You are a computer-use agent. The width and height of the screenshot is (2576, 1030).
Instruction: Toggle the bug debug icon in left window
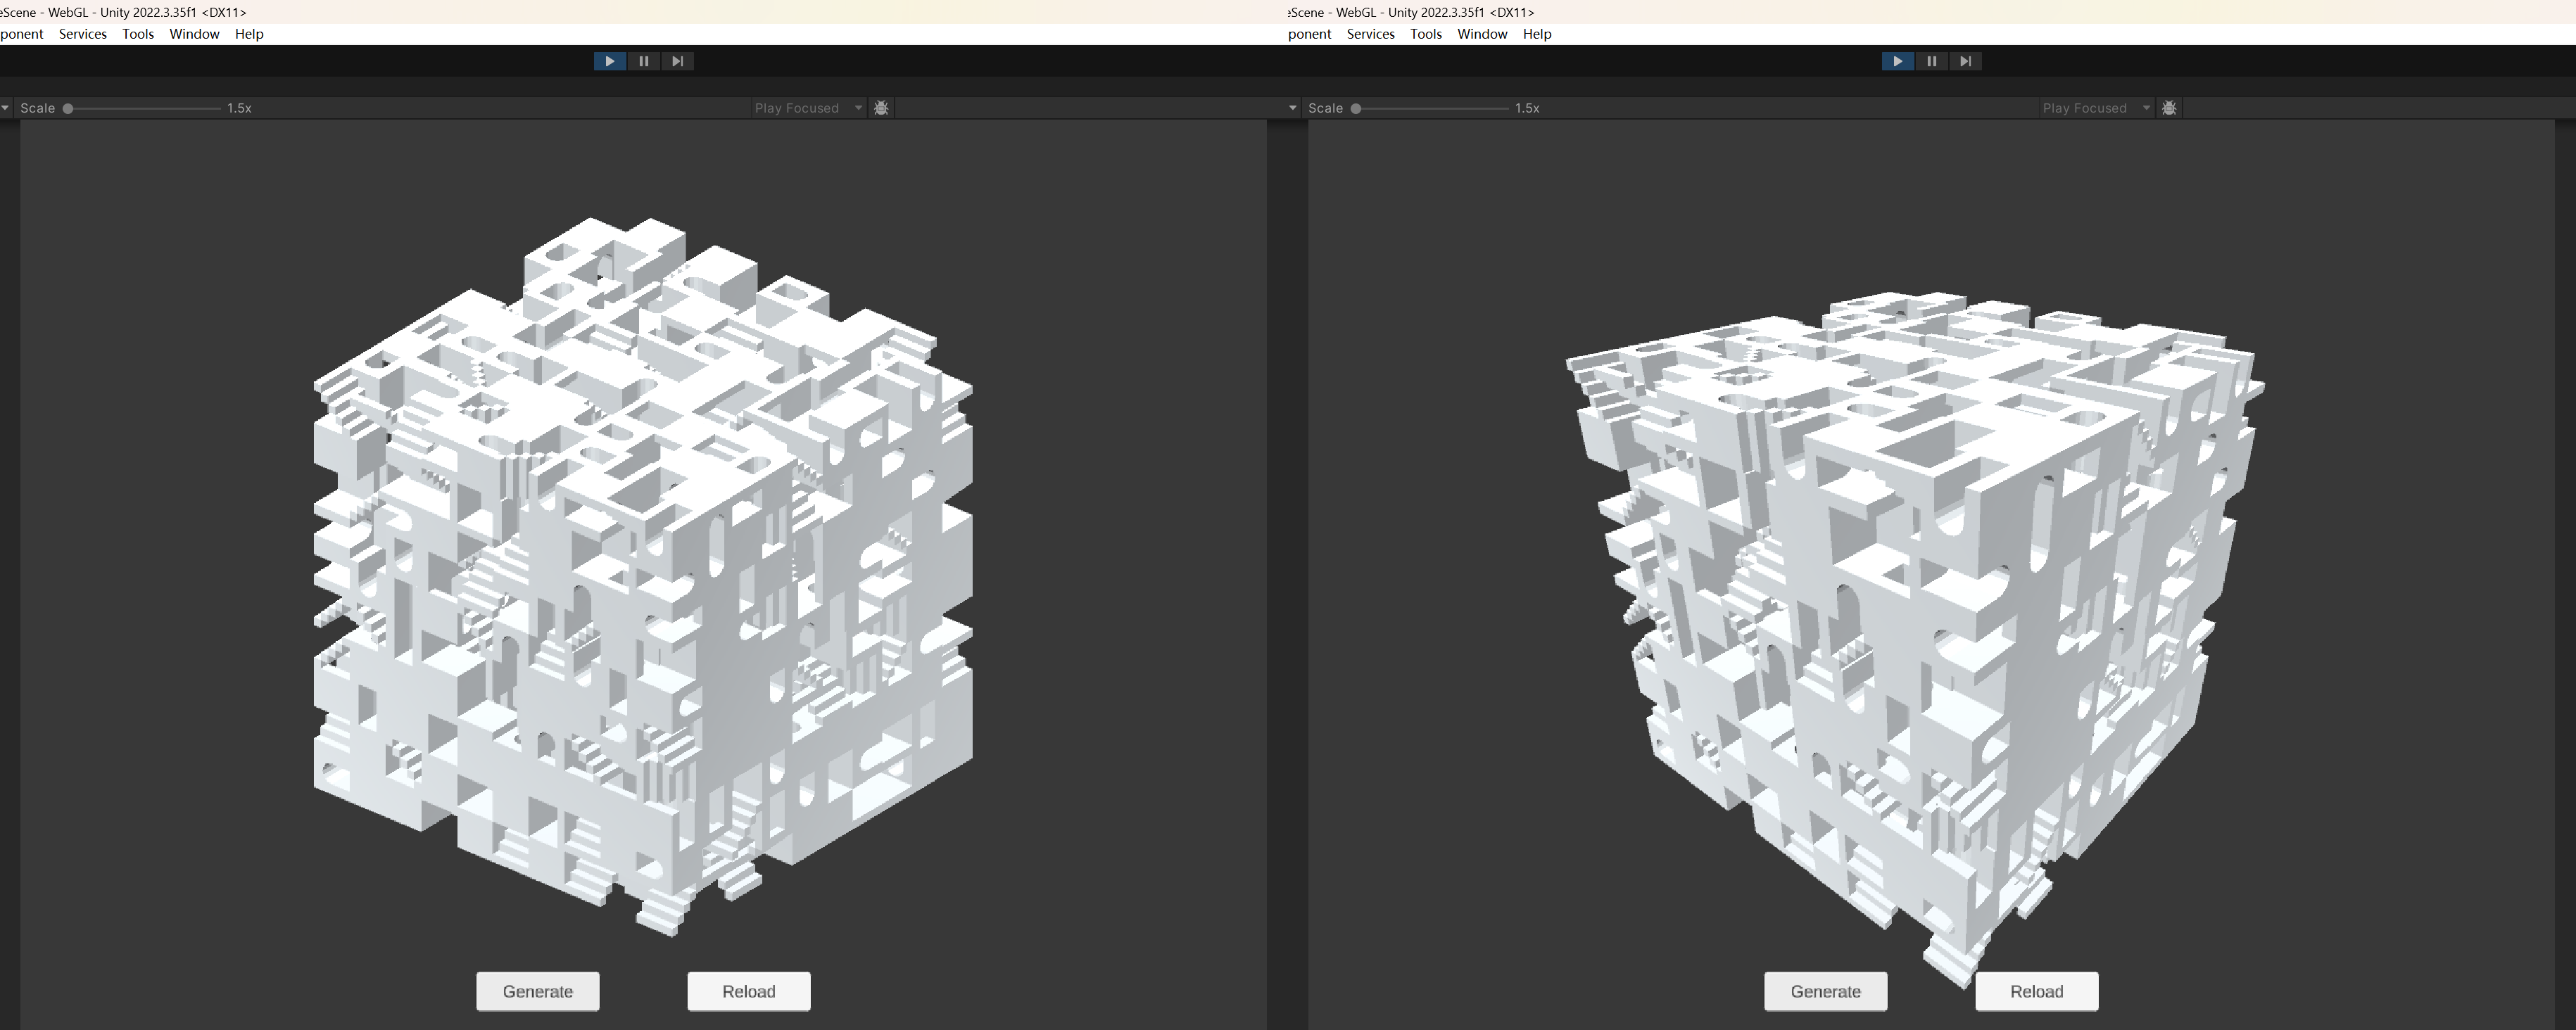coord(881,108)
